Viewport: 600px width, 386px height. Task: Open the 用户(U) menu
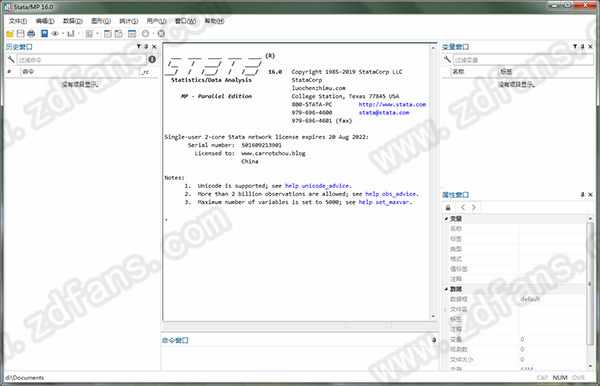[x=157, y=21]
